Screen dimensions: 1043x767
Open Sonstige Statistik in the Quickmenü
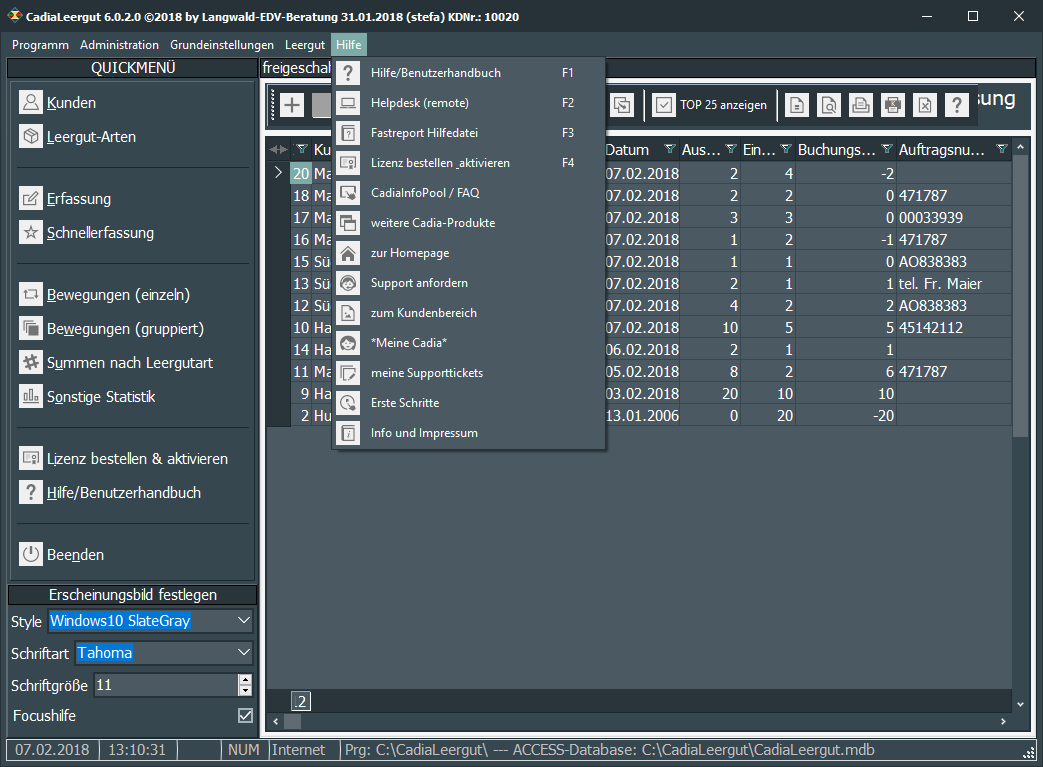(100, 397)
